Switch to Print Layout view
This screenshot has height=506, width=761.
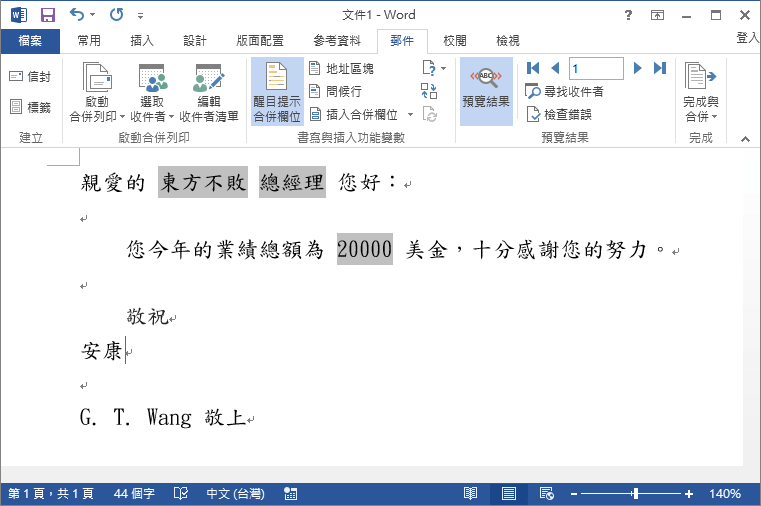coord(509,494)
